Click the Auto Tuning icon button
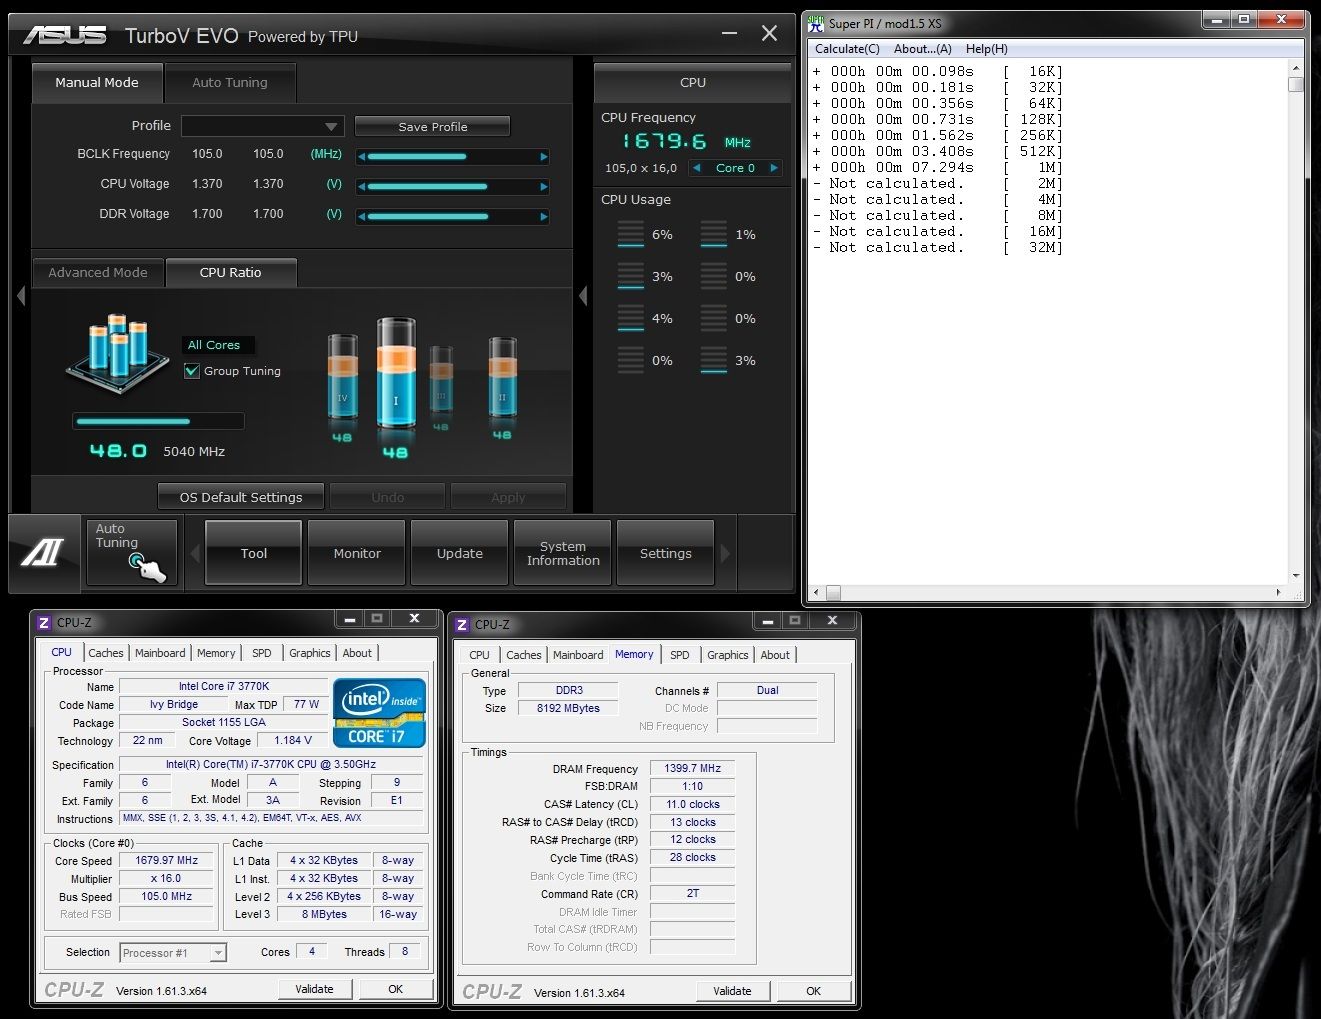The width and height of the screenshot is (1321, 1019). click(132, 552)
